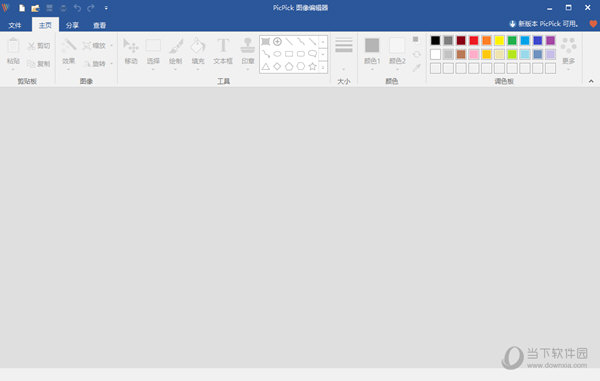Create a new image from the title bar
Viewport: 600px width, 381px height.
coord(22,8)
